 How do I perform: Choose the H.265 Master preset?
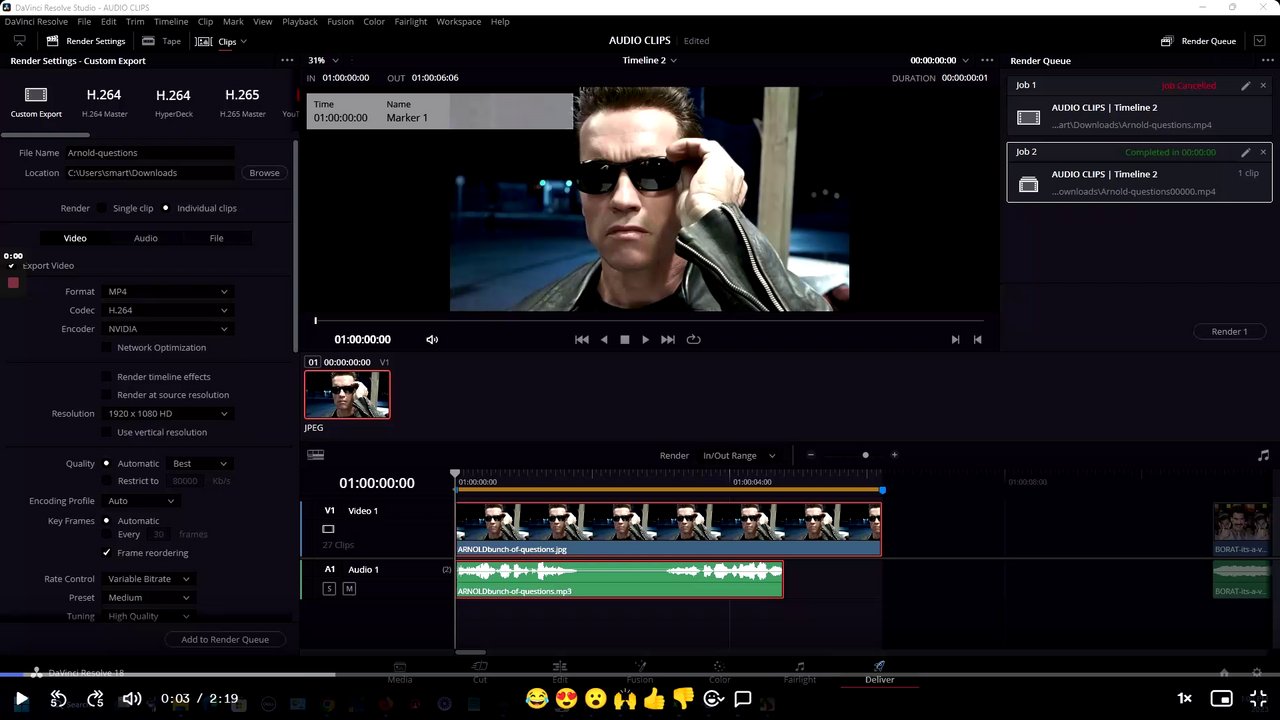pyautogui.click(x=242, y=102)
